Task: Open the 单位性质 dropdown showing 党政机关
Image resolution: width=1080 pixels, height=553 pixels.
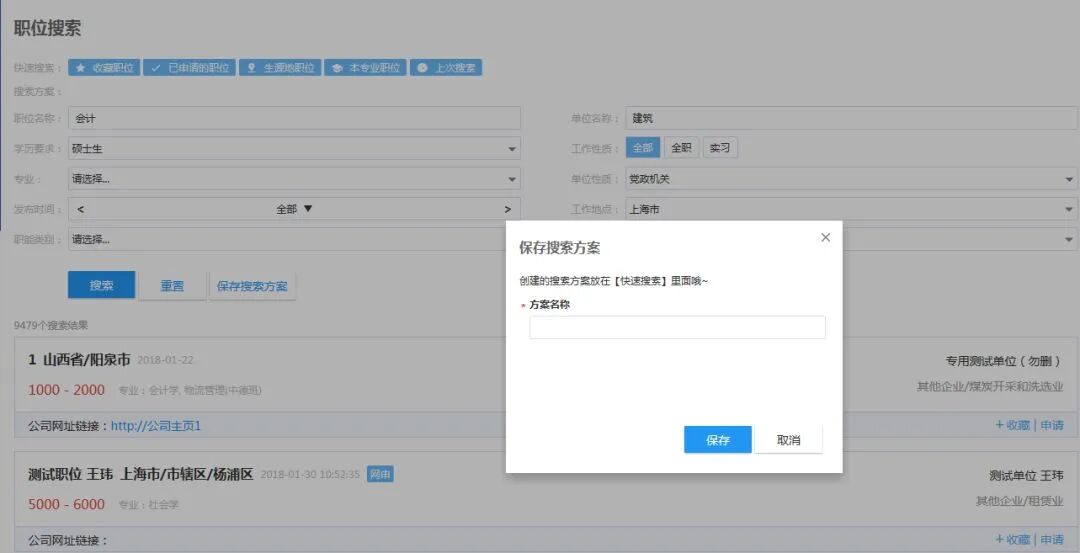Action: (x=852, y=179)
